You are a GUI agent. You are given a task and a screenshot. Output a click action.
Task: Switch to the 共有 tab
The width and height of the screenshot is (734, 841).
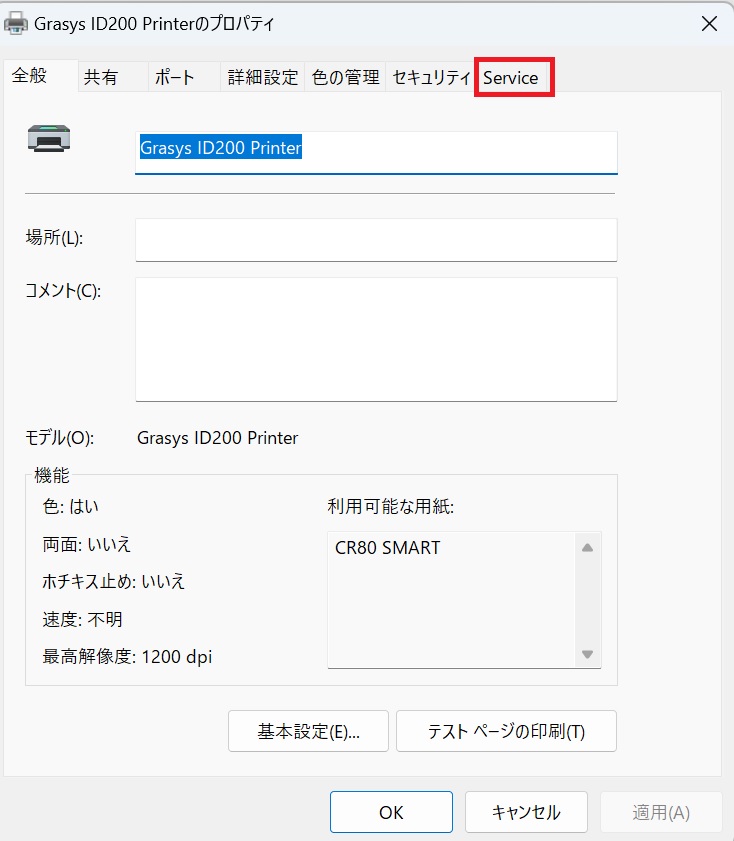(113, 77)
